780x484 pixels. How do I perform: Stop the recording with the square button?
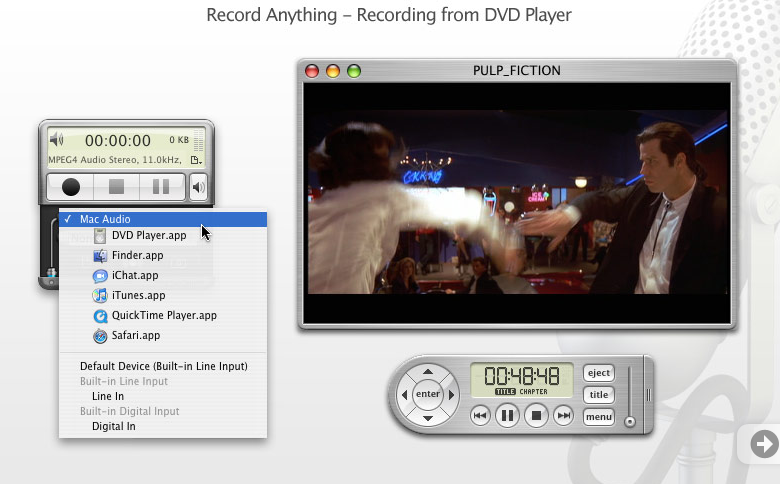tap(116, 187)
